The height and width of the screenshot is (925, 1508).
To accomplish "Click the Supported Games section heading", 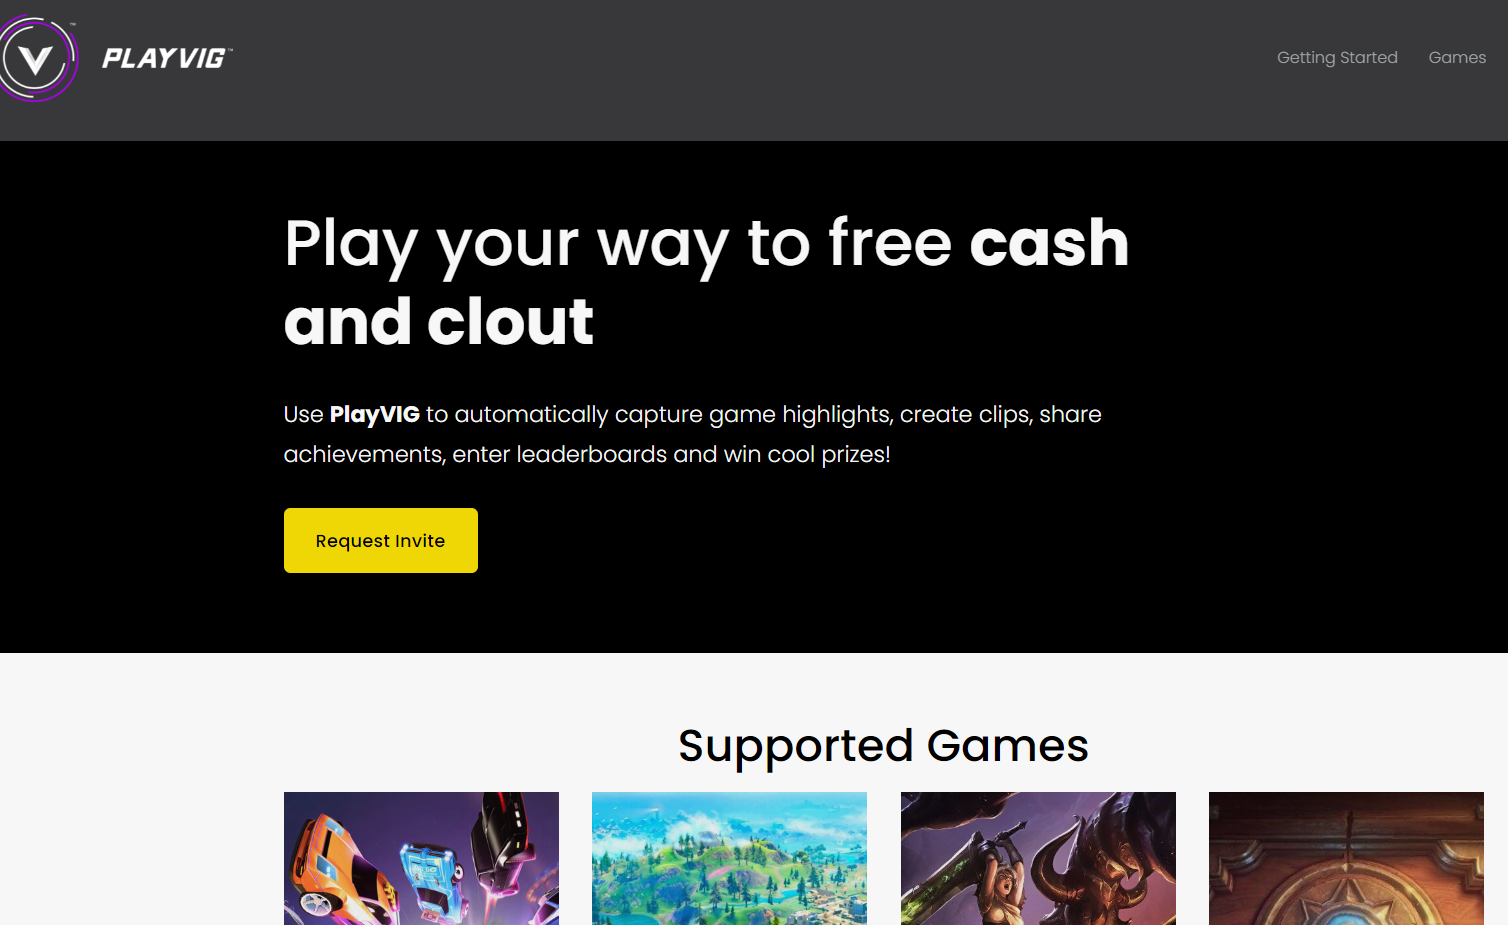I will coord(883,746).
